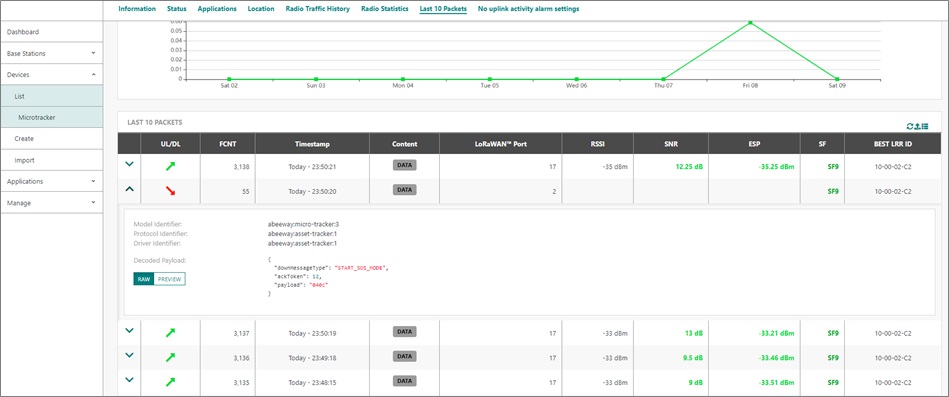Switch decoded payload to PREVIEW
This screenshot has width=949, height=397.
[x=169, y=279]
